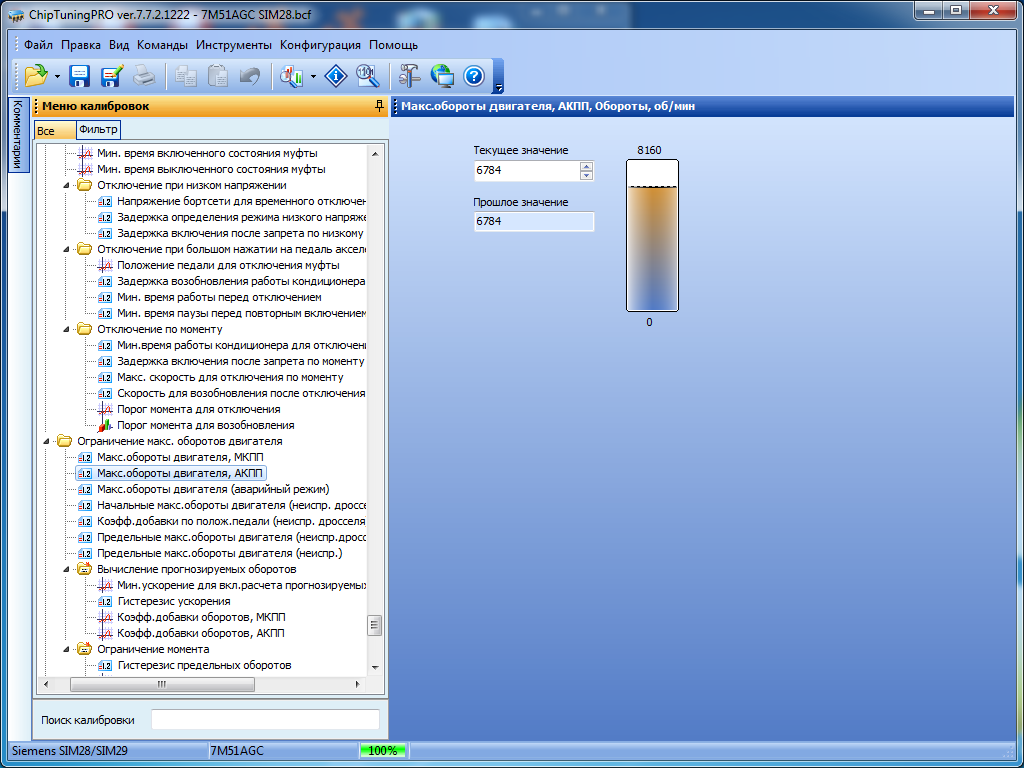Increase 'Текущее значение' with the up spinner
Screen dimensions: 1024x768
pos(586,167)
